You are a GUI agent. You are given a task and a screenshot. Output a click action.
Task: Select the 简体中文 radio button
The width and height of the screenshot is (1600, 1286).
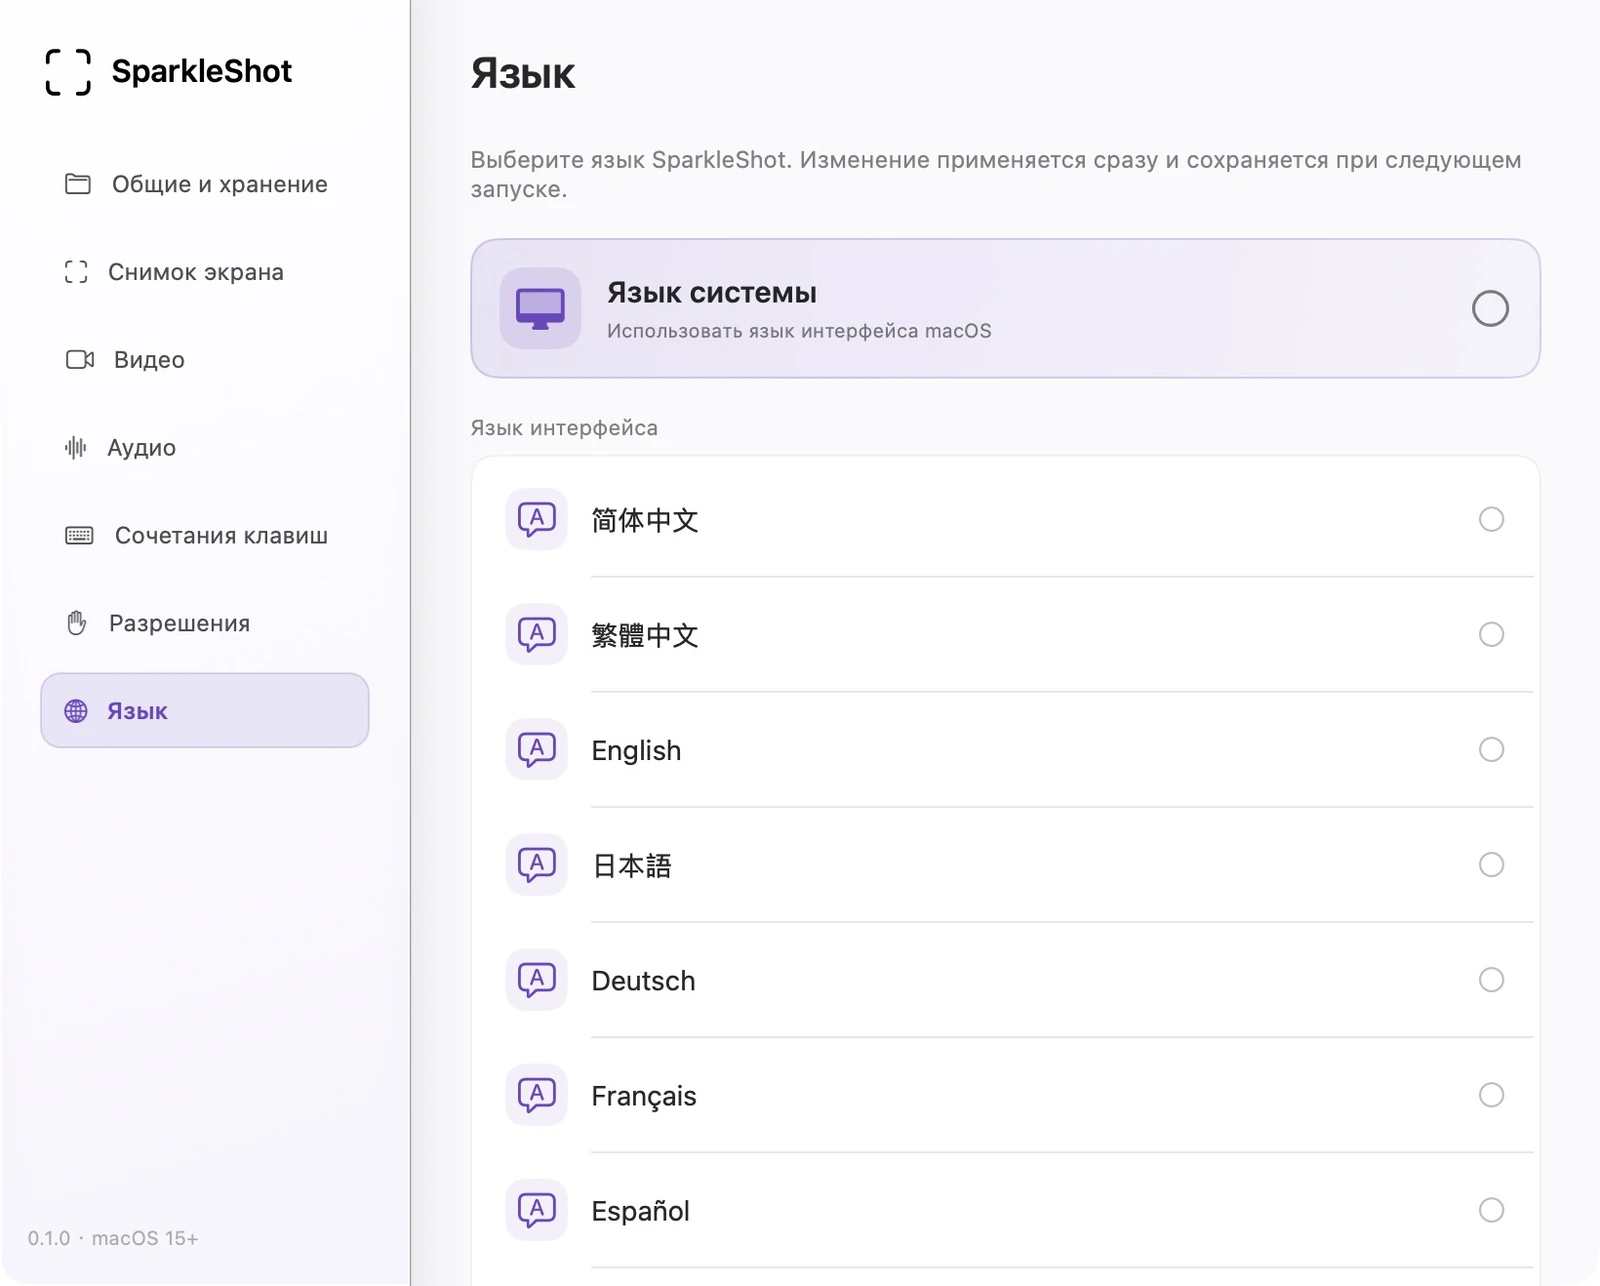click(x=1491, y=519)
